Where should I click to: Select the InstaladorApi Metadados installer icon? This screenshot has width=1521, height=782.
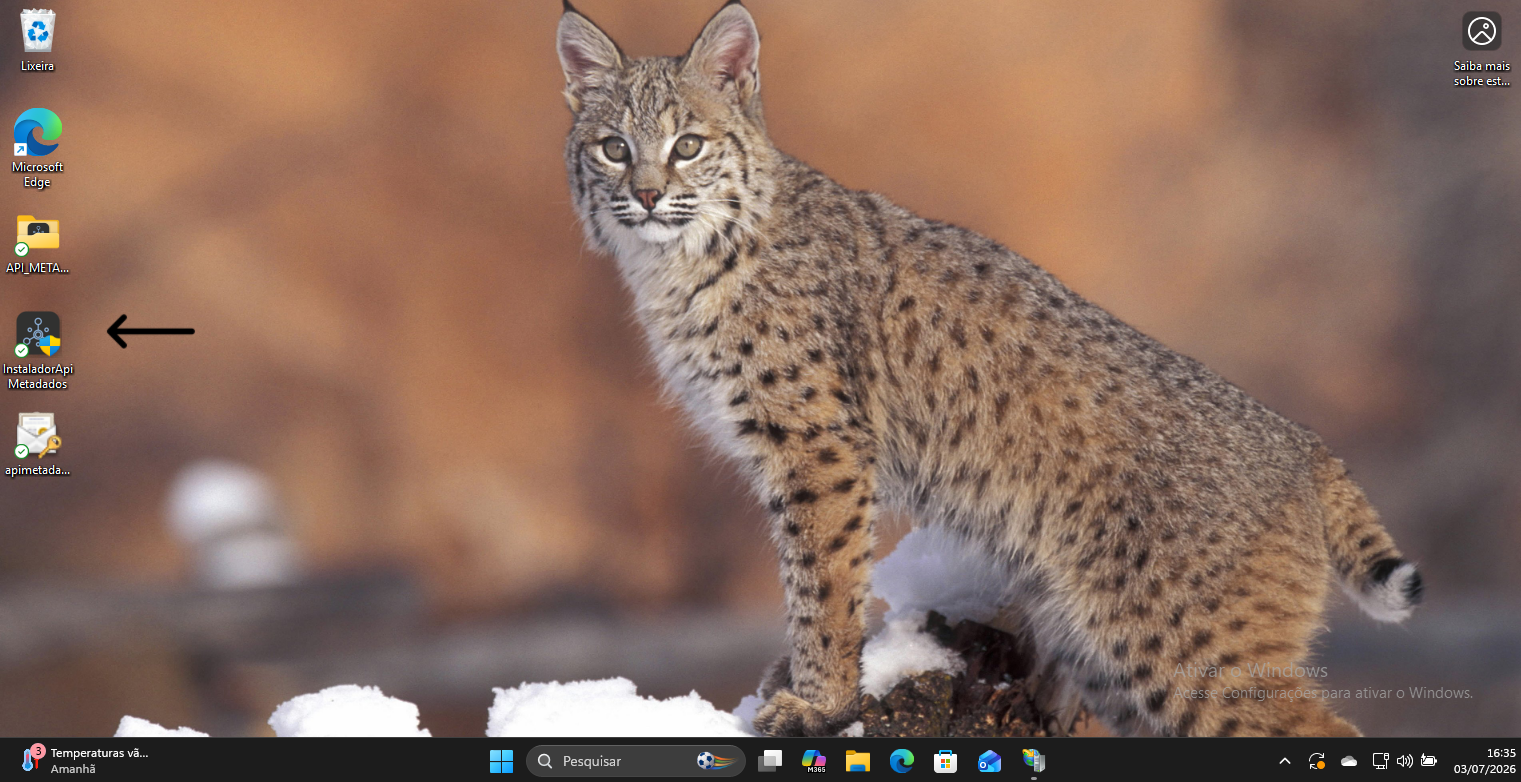[x=38, y=350]
